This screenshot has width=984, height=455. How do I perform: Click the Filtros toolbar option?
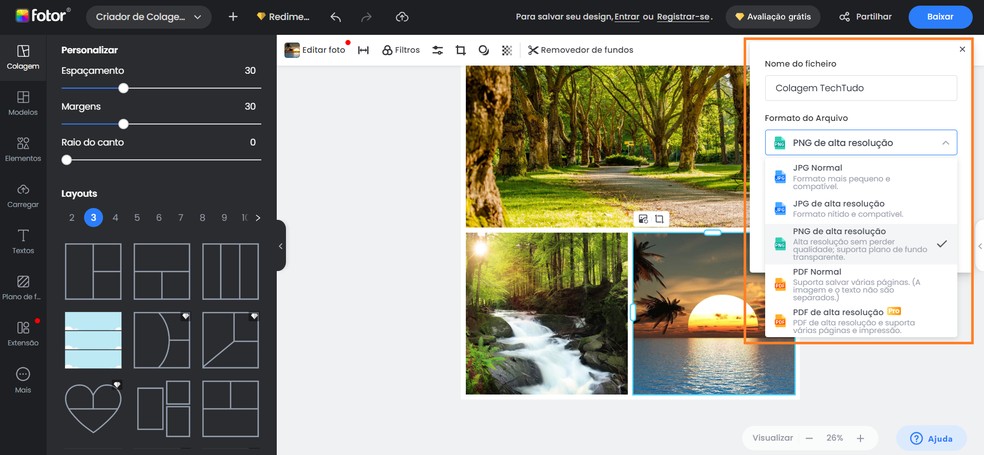(401, 50)
